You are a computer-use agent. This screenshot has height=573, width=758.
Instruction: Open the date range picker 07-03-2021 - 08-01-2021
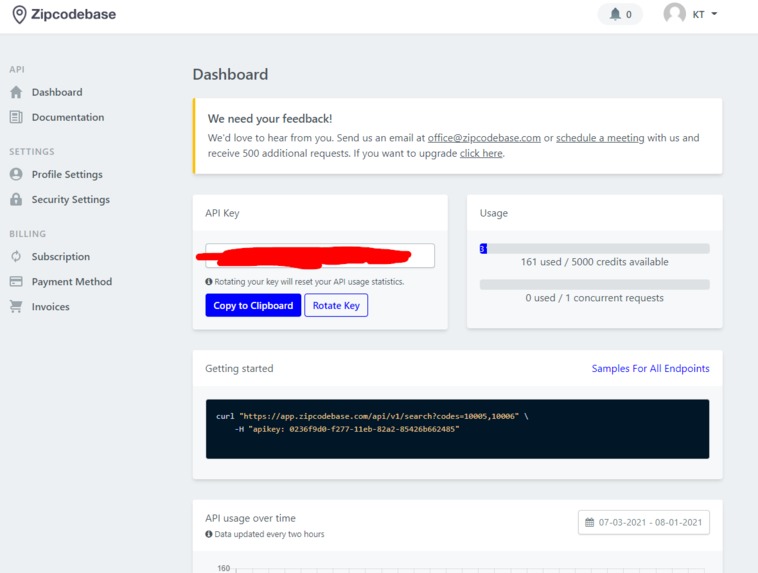tap(644, 522)
